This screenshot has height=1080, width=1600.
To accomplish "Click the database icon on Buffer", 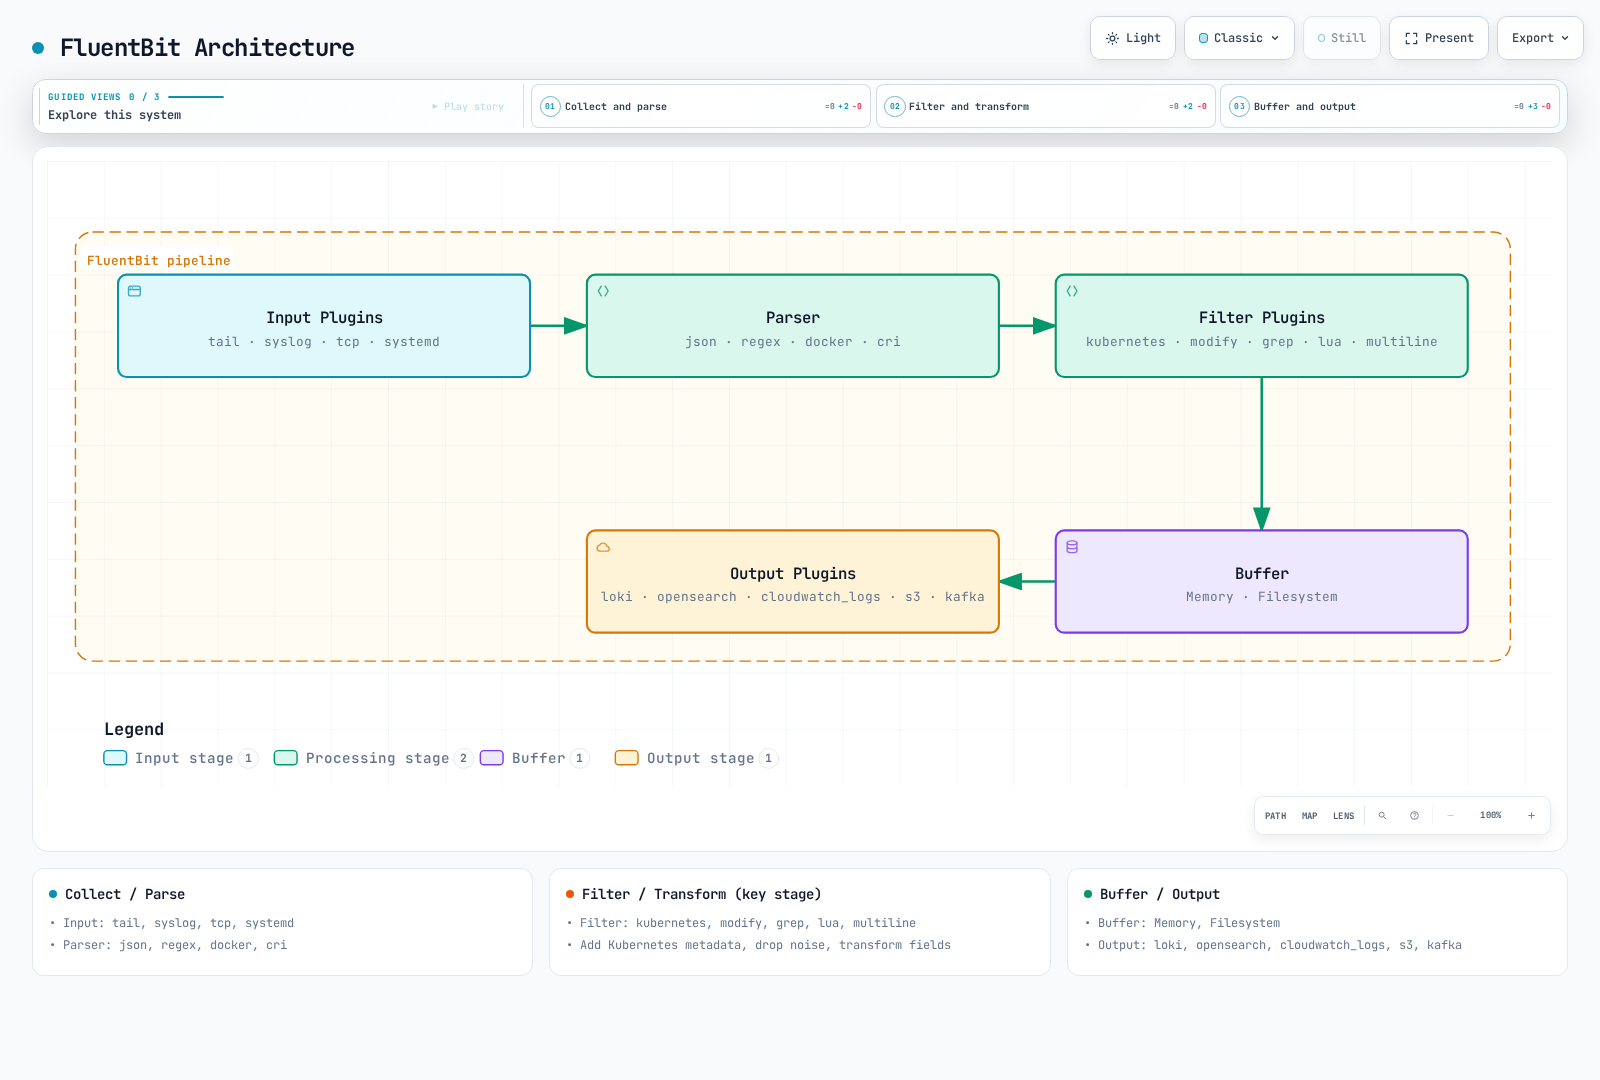I will tap(1072, 547).
